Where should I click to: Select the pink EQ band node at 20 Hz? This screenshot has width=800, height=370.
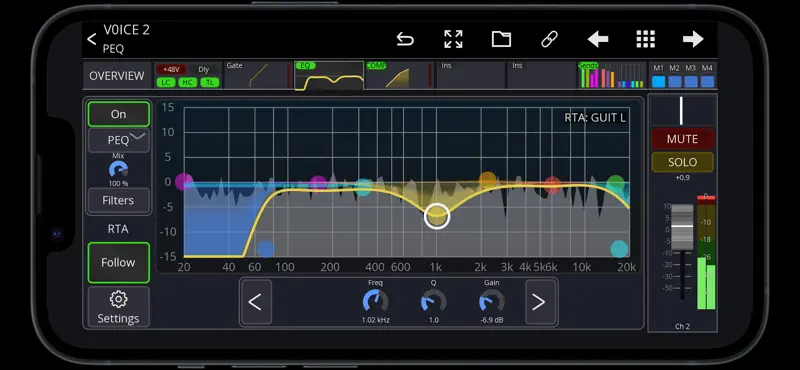pyautogui.click(x=184, y=182)
